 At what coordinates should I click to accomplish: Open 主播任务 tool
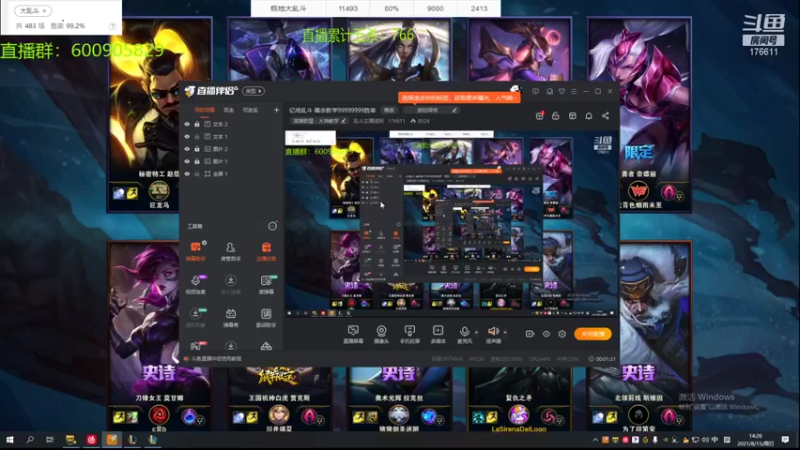[266, 251]
